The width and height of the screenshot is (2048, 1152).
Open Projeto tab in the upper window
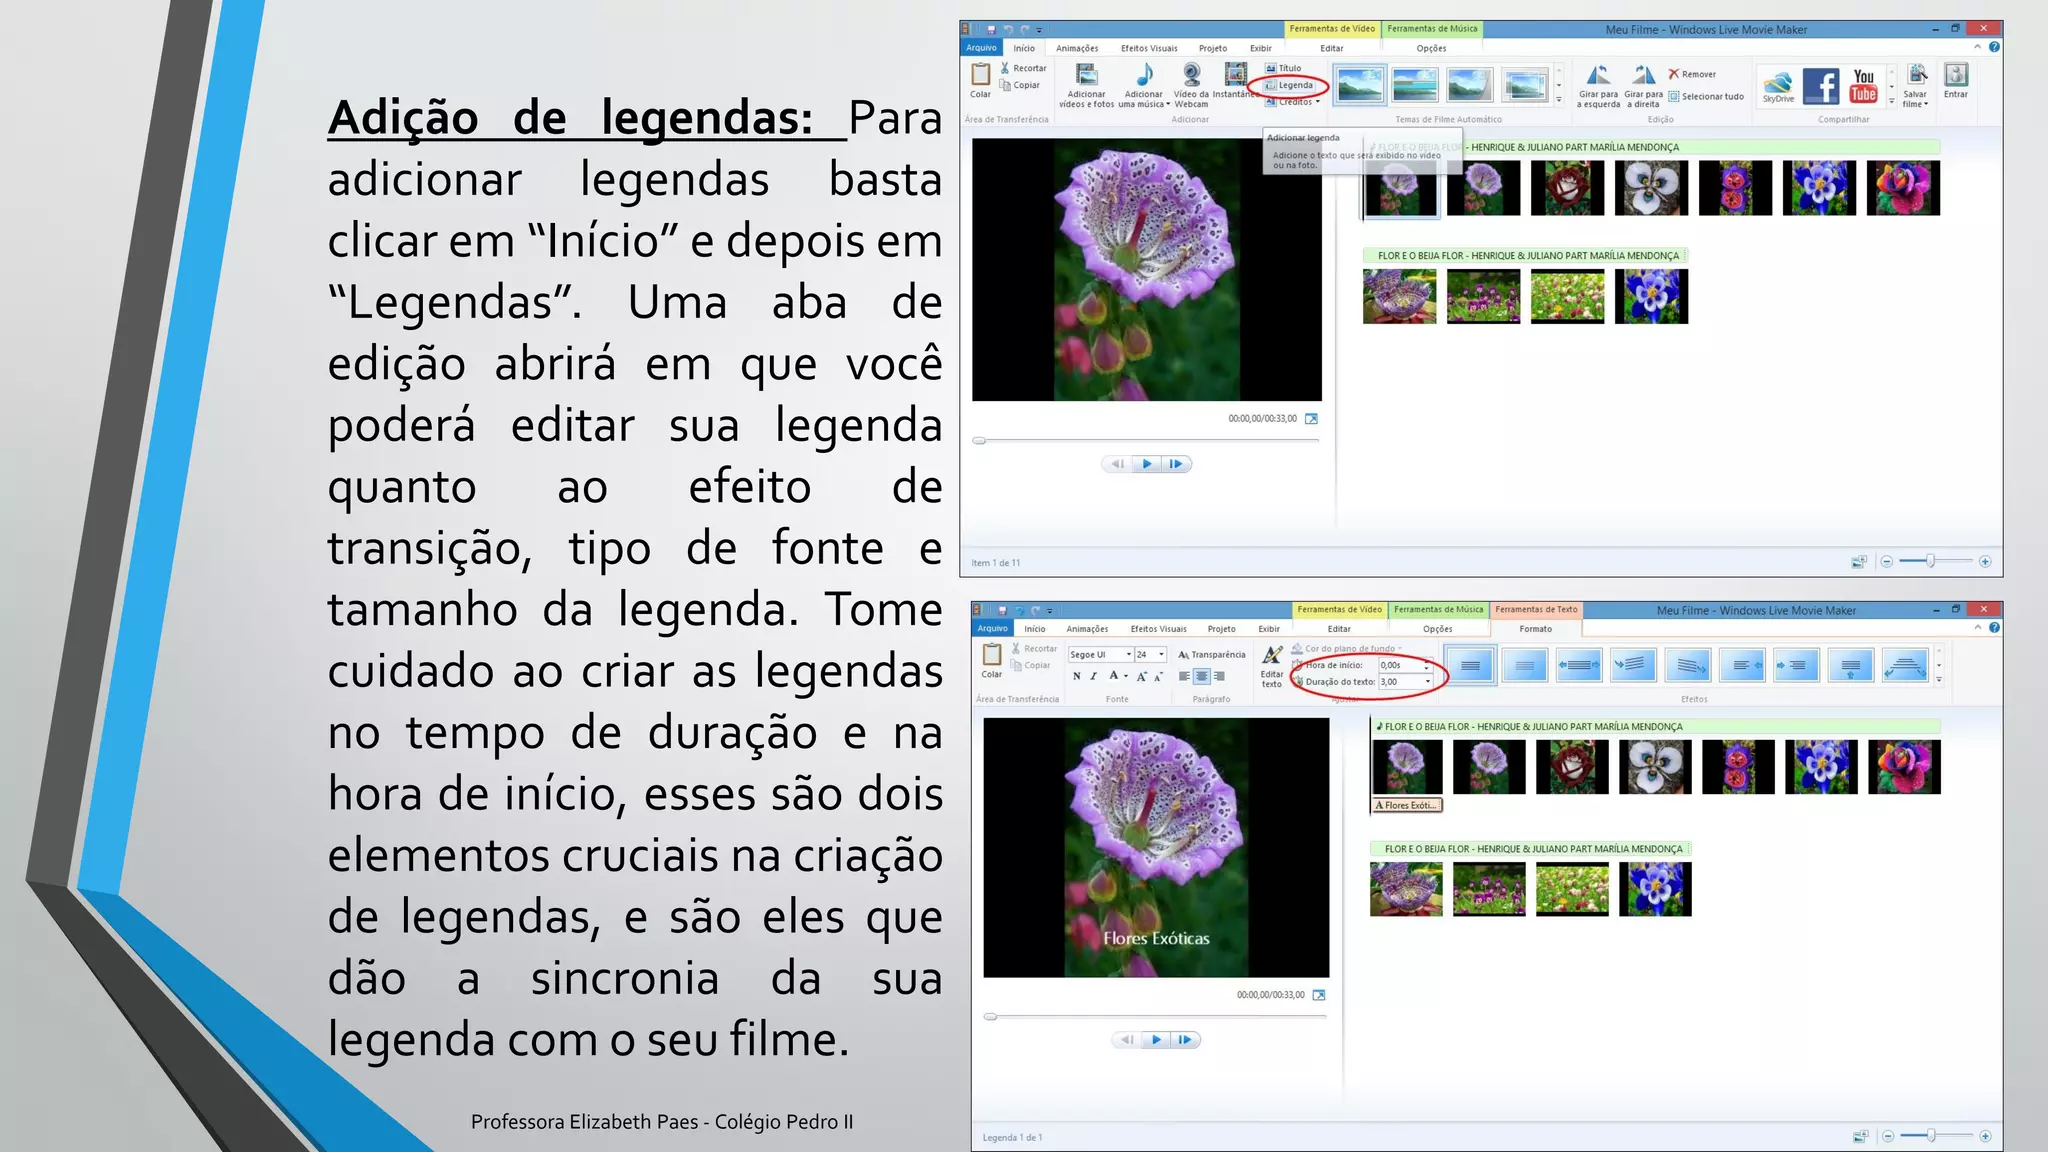[x=1213, y=48]
